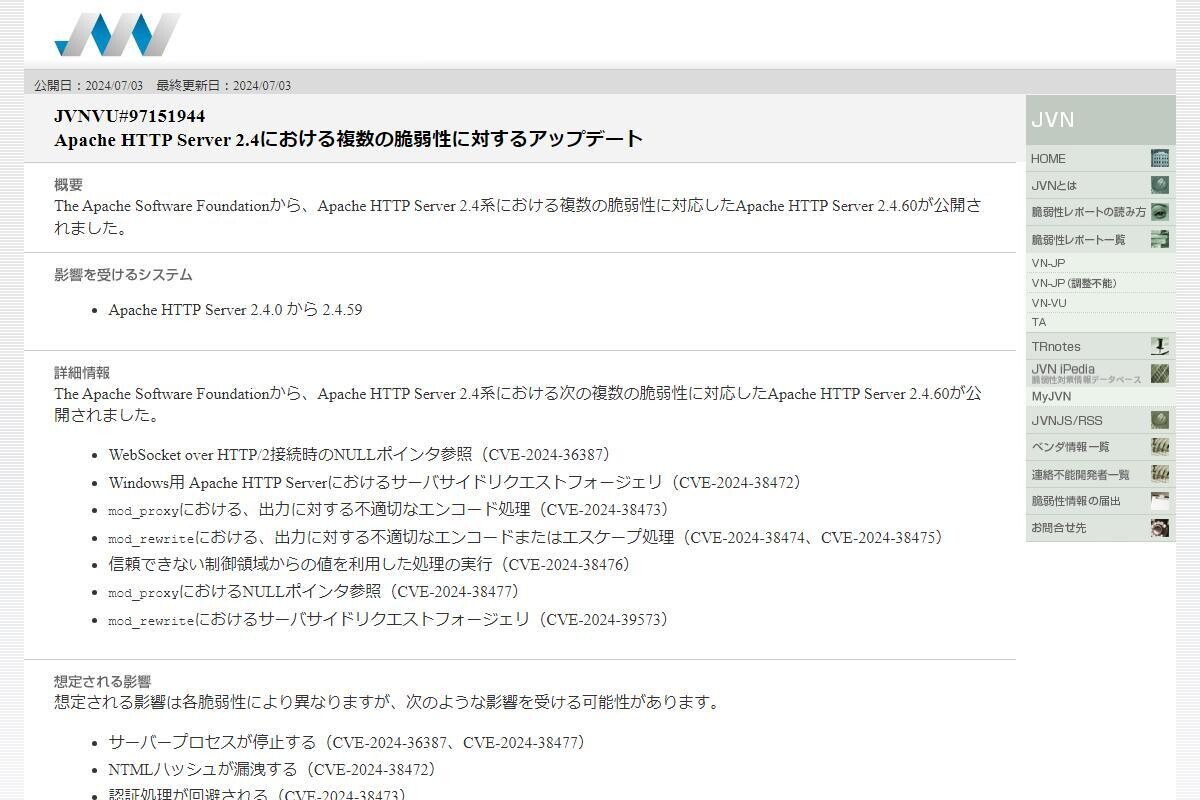The height and width of the screenshot is (800, 1200).
Task: Click the mod_rewrite CVE-2024-39573 item
Action: click(388, 620)
